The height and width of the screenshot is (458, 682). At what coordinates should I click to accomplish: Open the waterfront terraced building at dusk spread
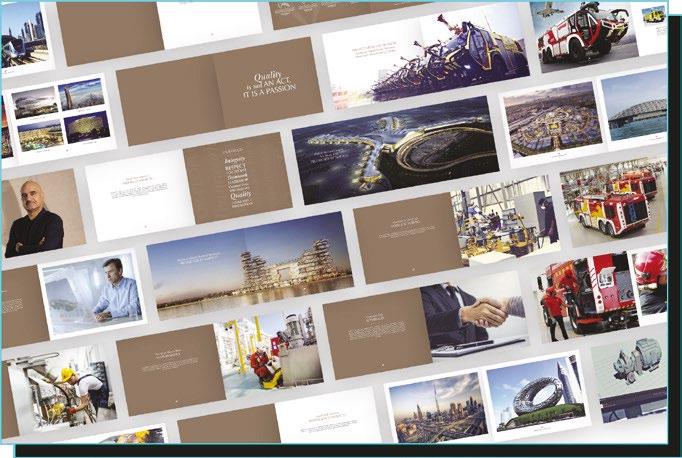pyautogui.click(x=250, y=266)
